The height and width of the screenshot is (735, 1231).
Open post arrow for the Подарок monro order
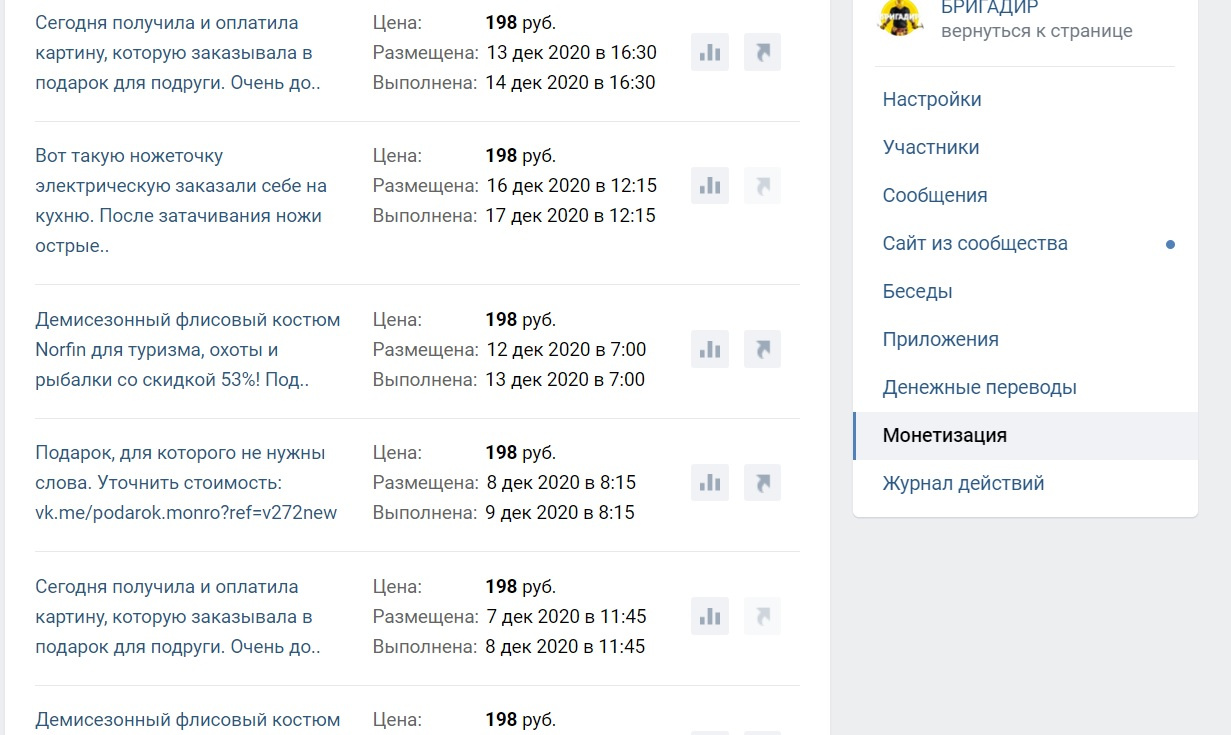pyautogui.click(x=762, y=483)
